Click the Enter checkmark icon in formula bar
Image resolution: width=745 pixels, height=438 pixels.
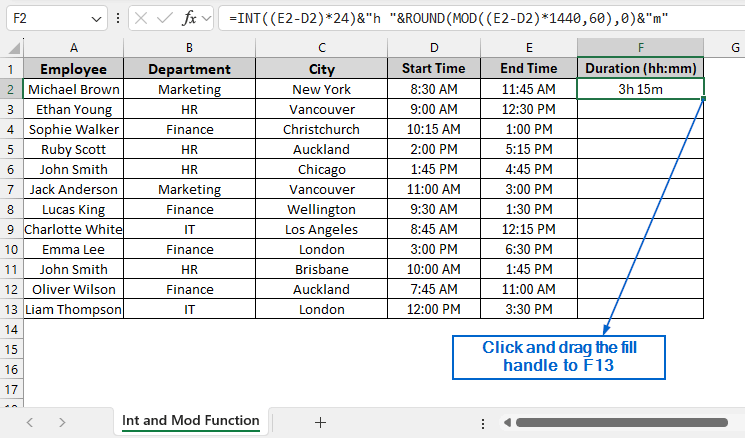coord(164,19)
